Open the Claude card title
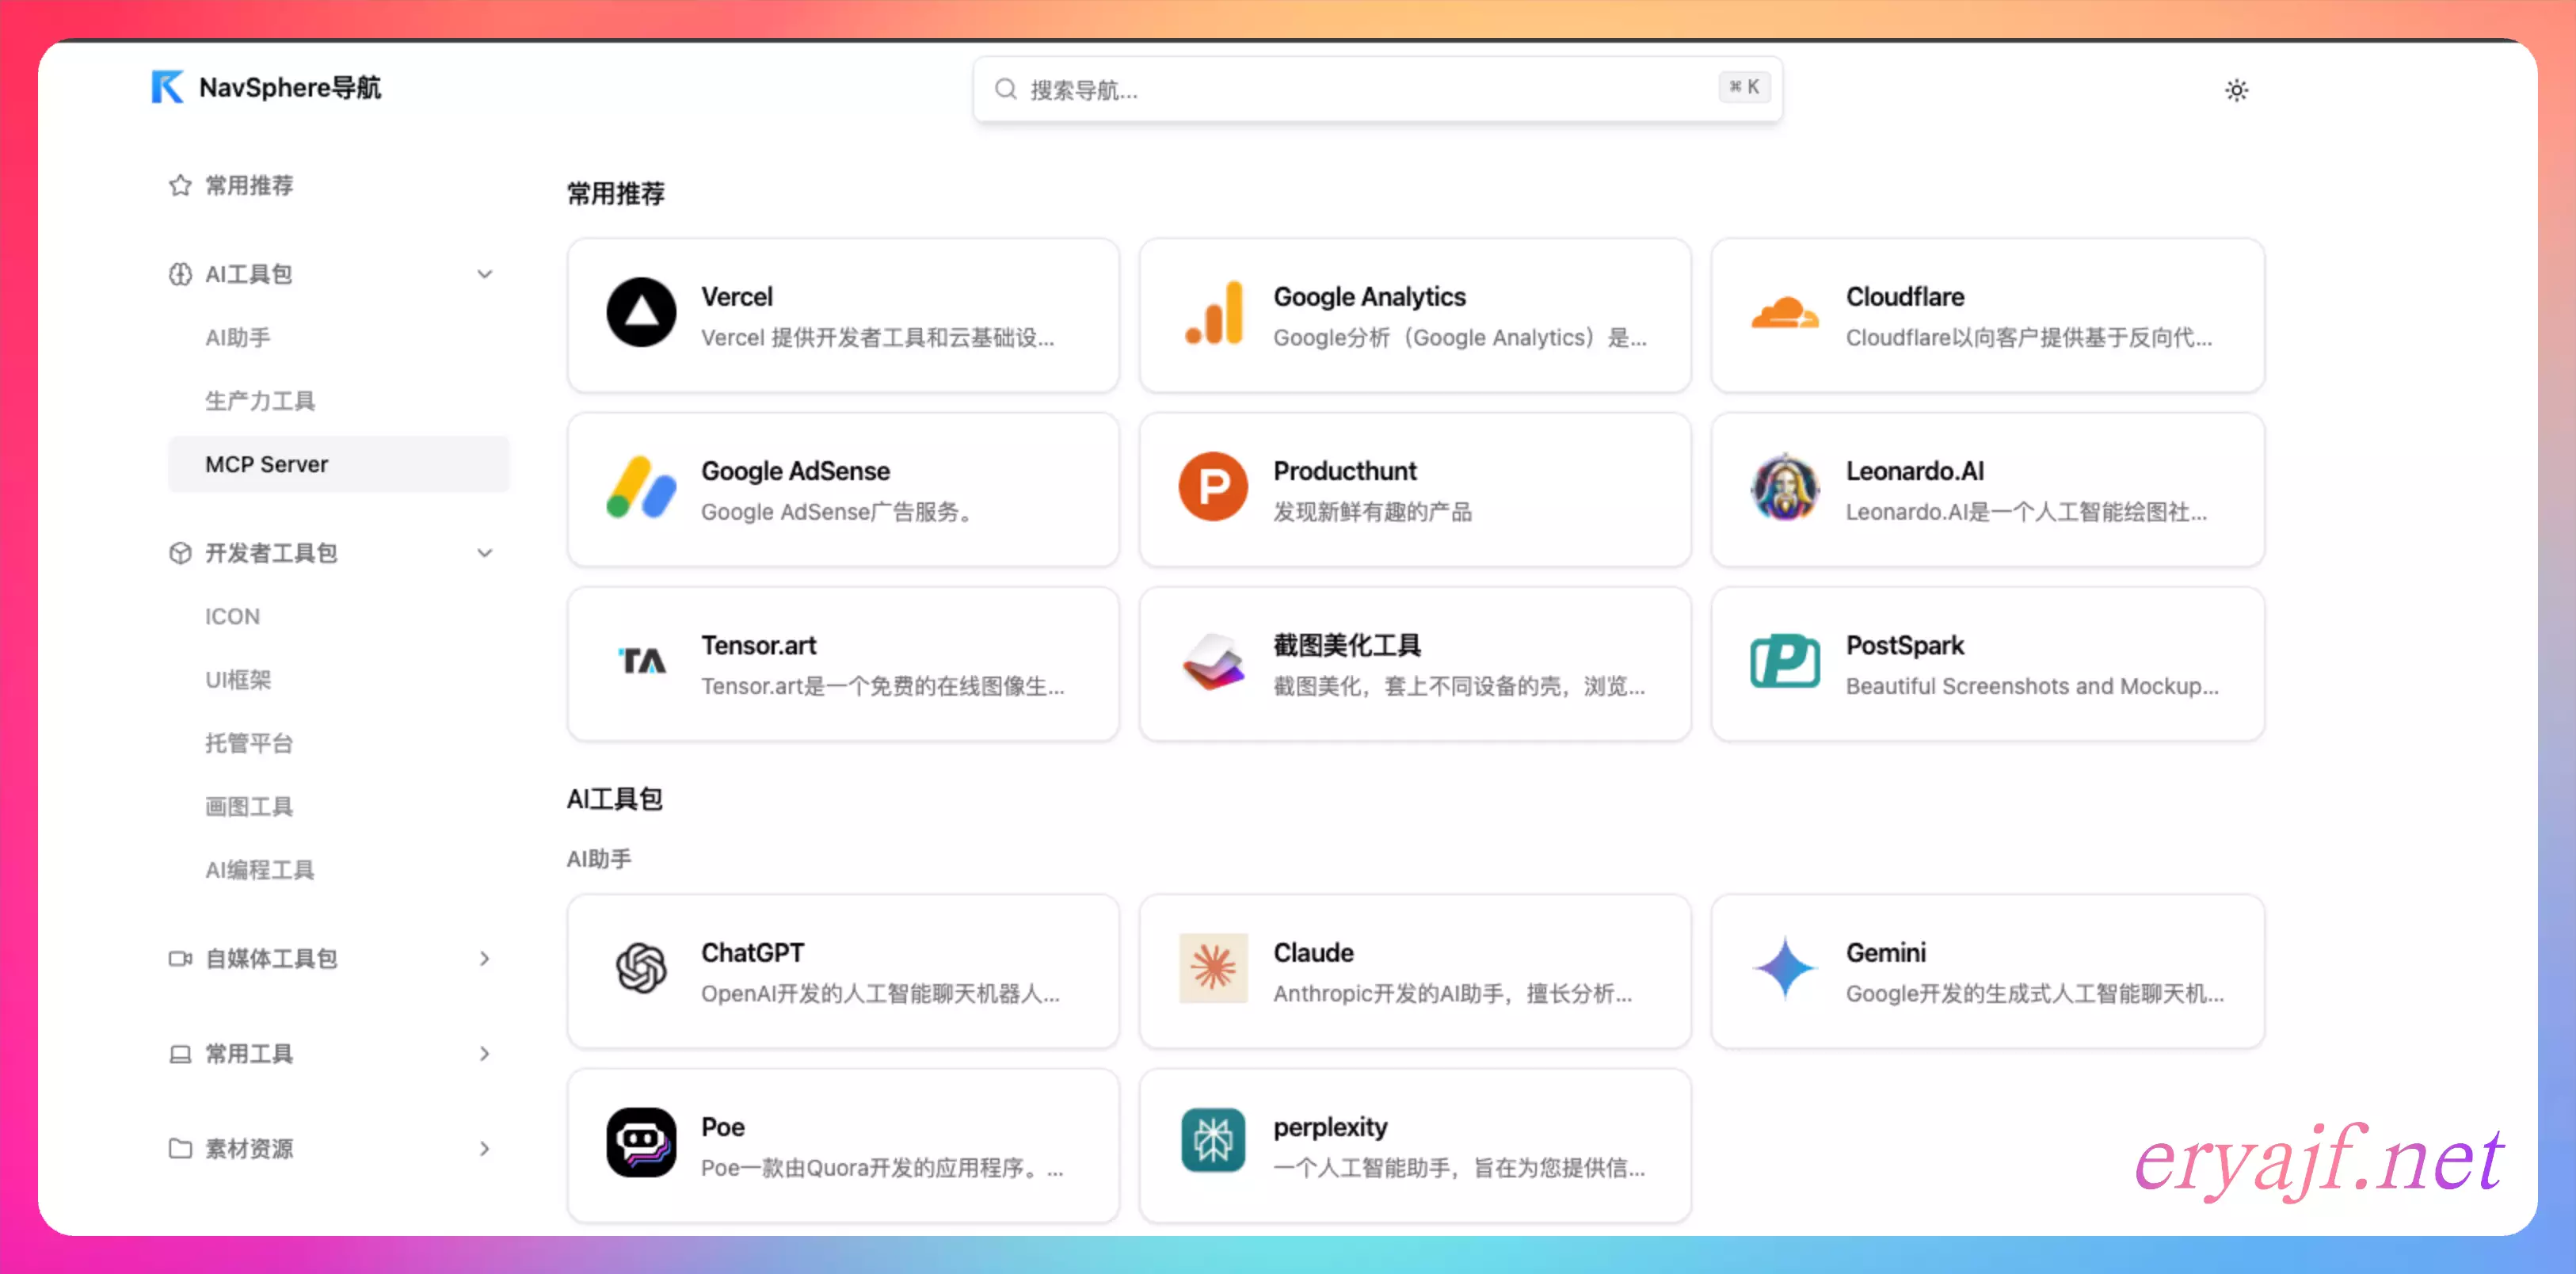Viewport: 2576px width, 1274px height. click(x=1313, y=952)
